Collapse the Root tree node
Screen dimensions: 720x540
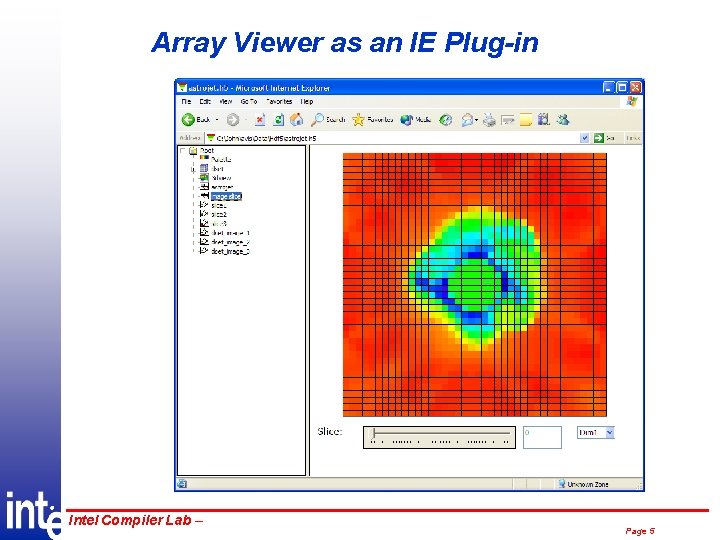tap(183, 150)
